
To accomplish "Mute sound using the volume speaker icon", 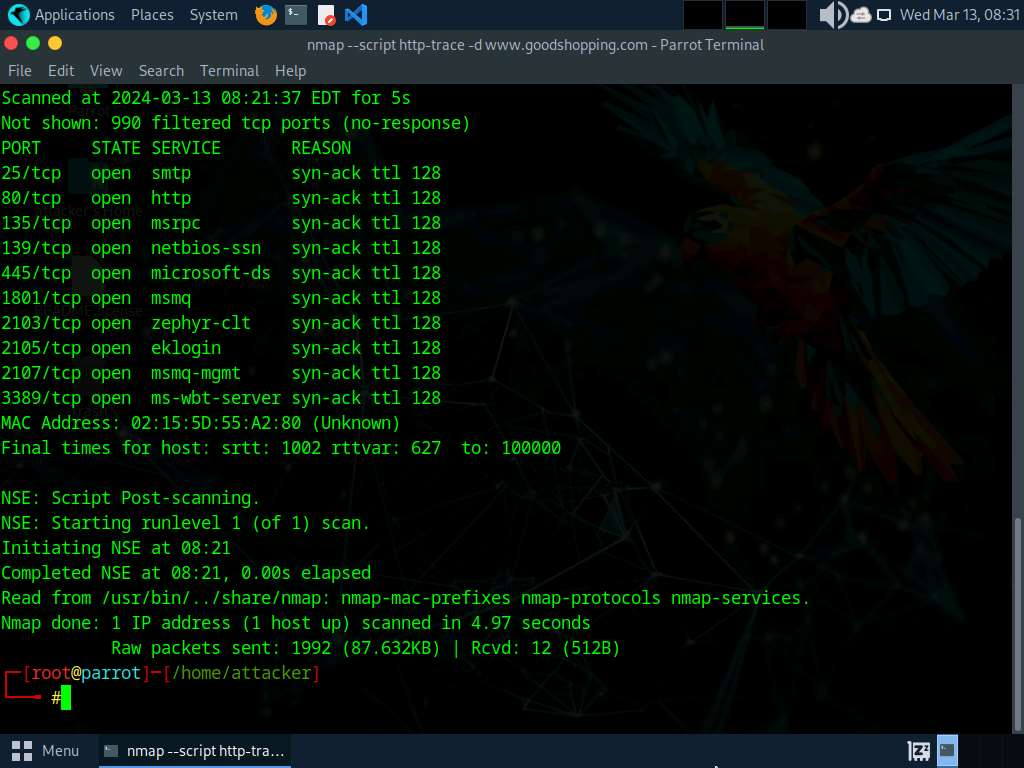I will click(831, 15).
